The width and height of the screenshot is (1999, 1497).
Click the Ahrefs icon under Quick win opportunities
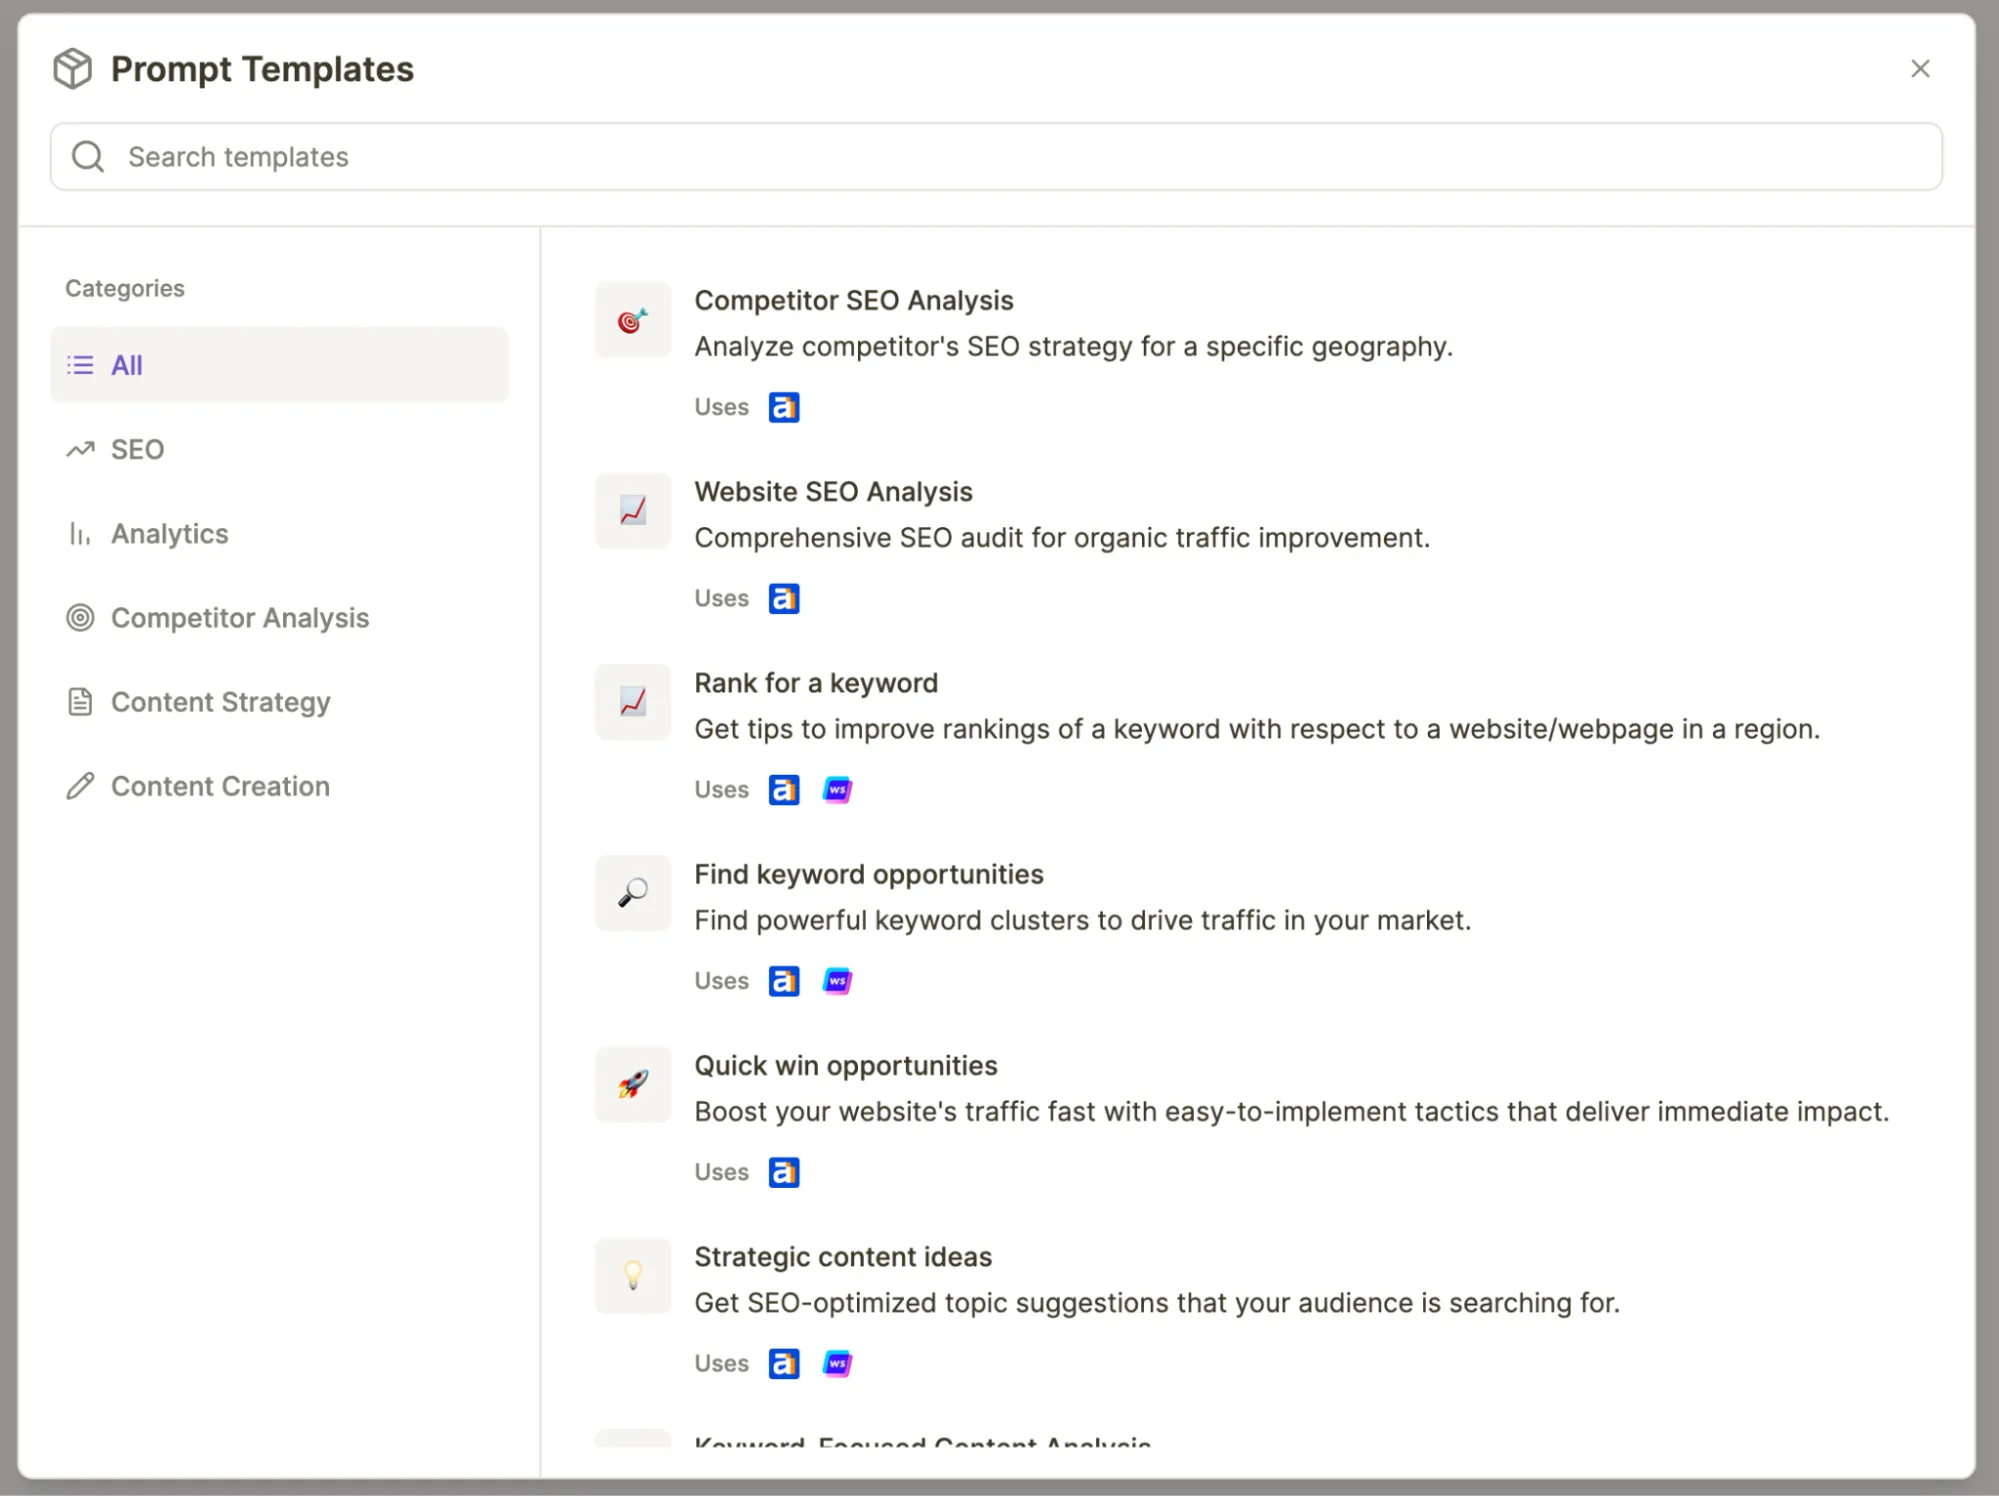point(783,1172)
